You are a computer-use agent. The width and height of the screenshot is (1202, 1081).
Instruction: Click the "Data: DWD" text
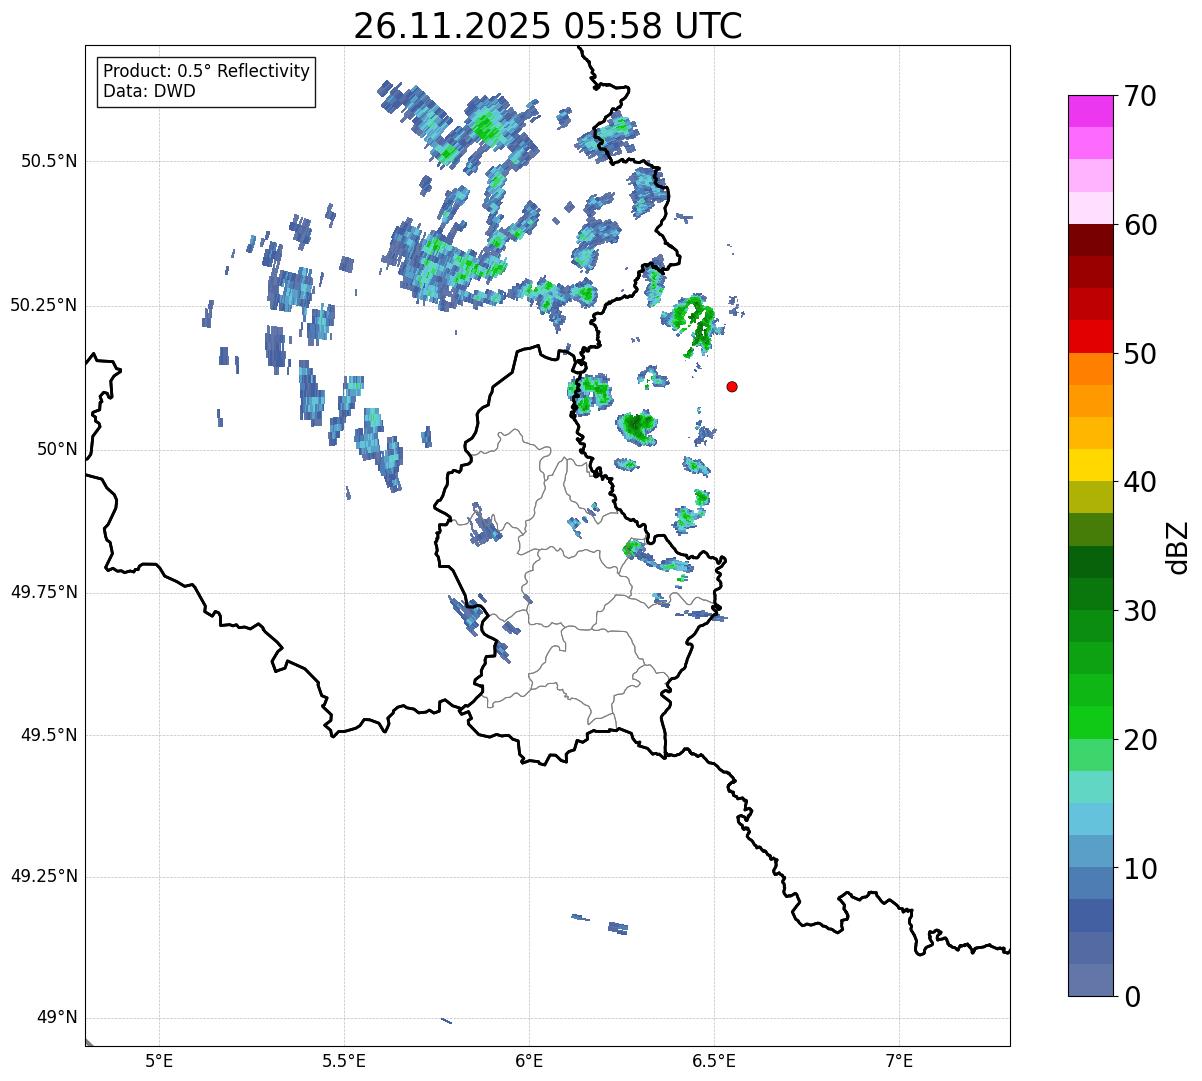149,91
